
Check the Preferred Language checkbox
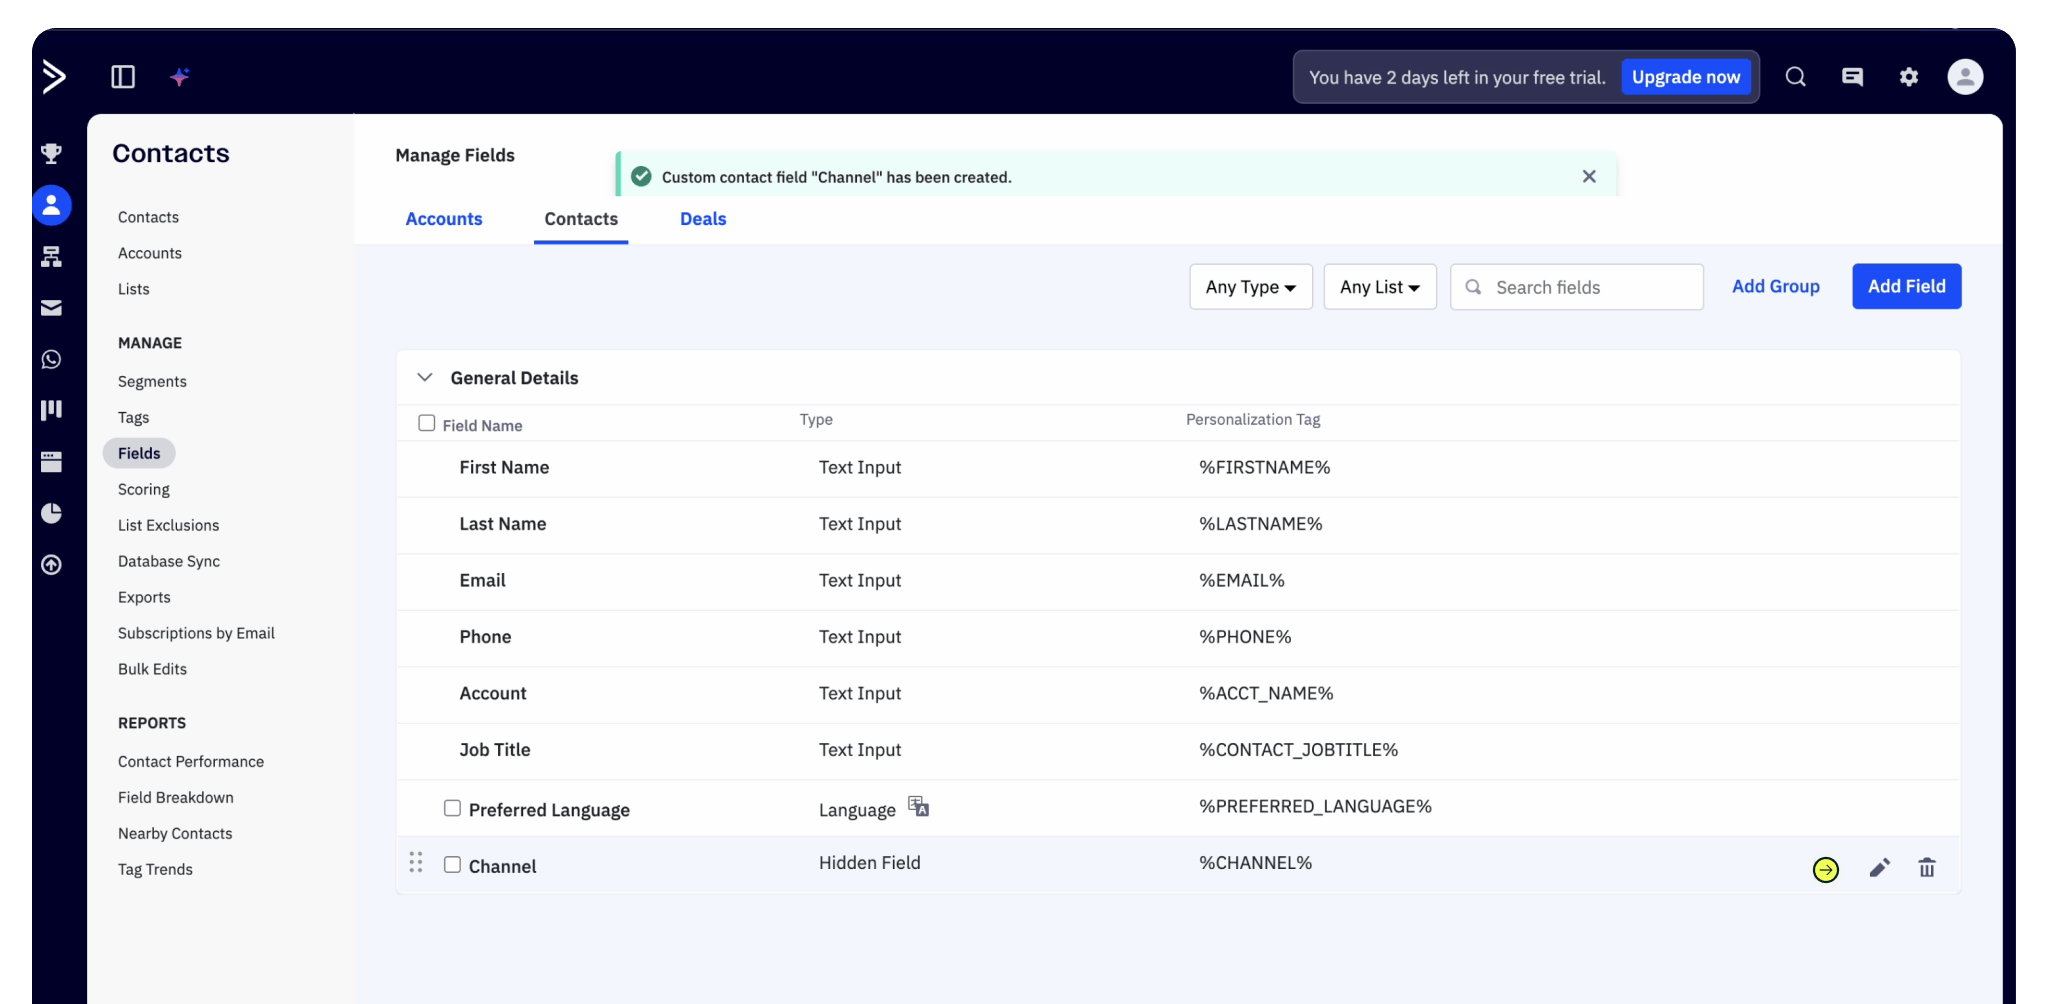pos(453,808)
